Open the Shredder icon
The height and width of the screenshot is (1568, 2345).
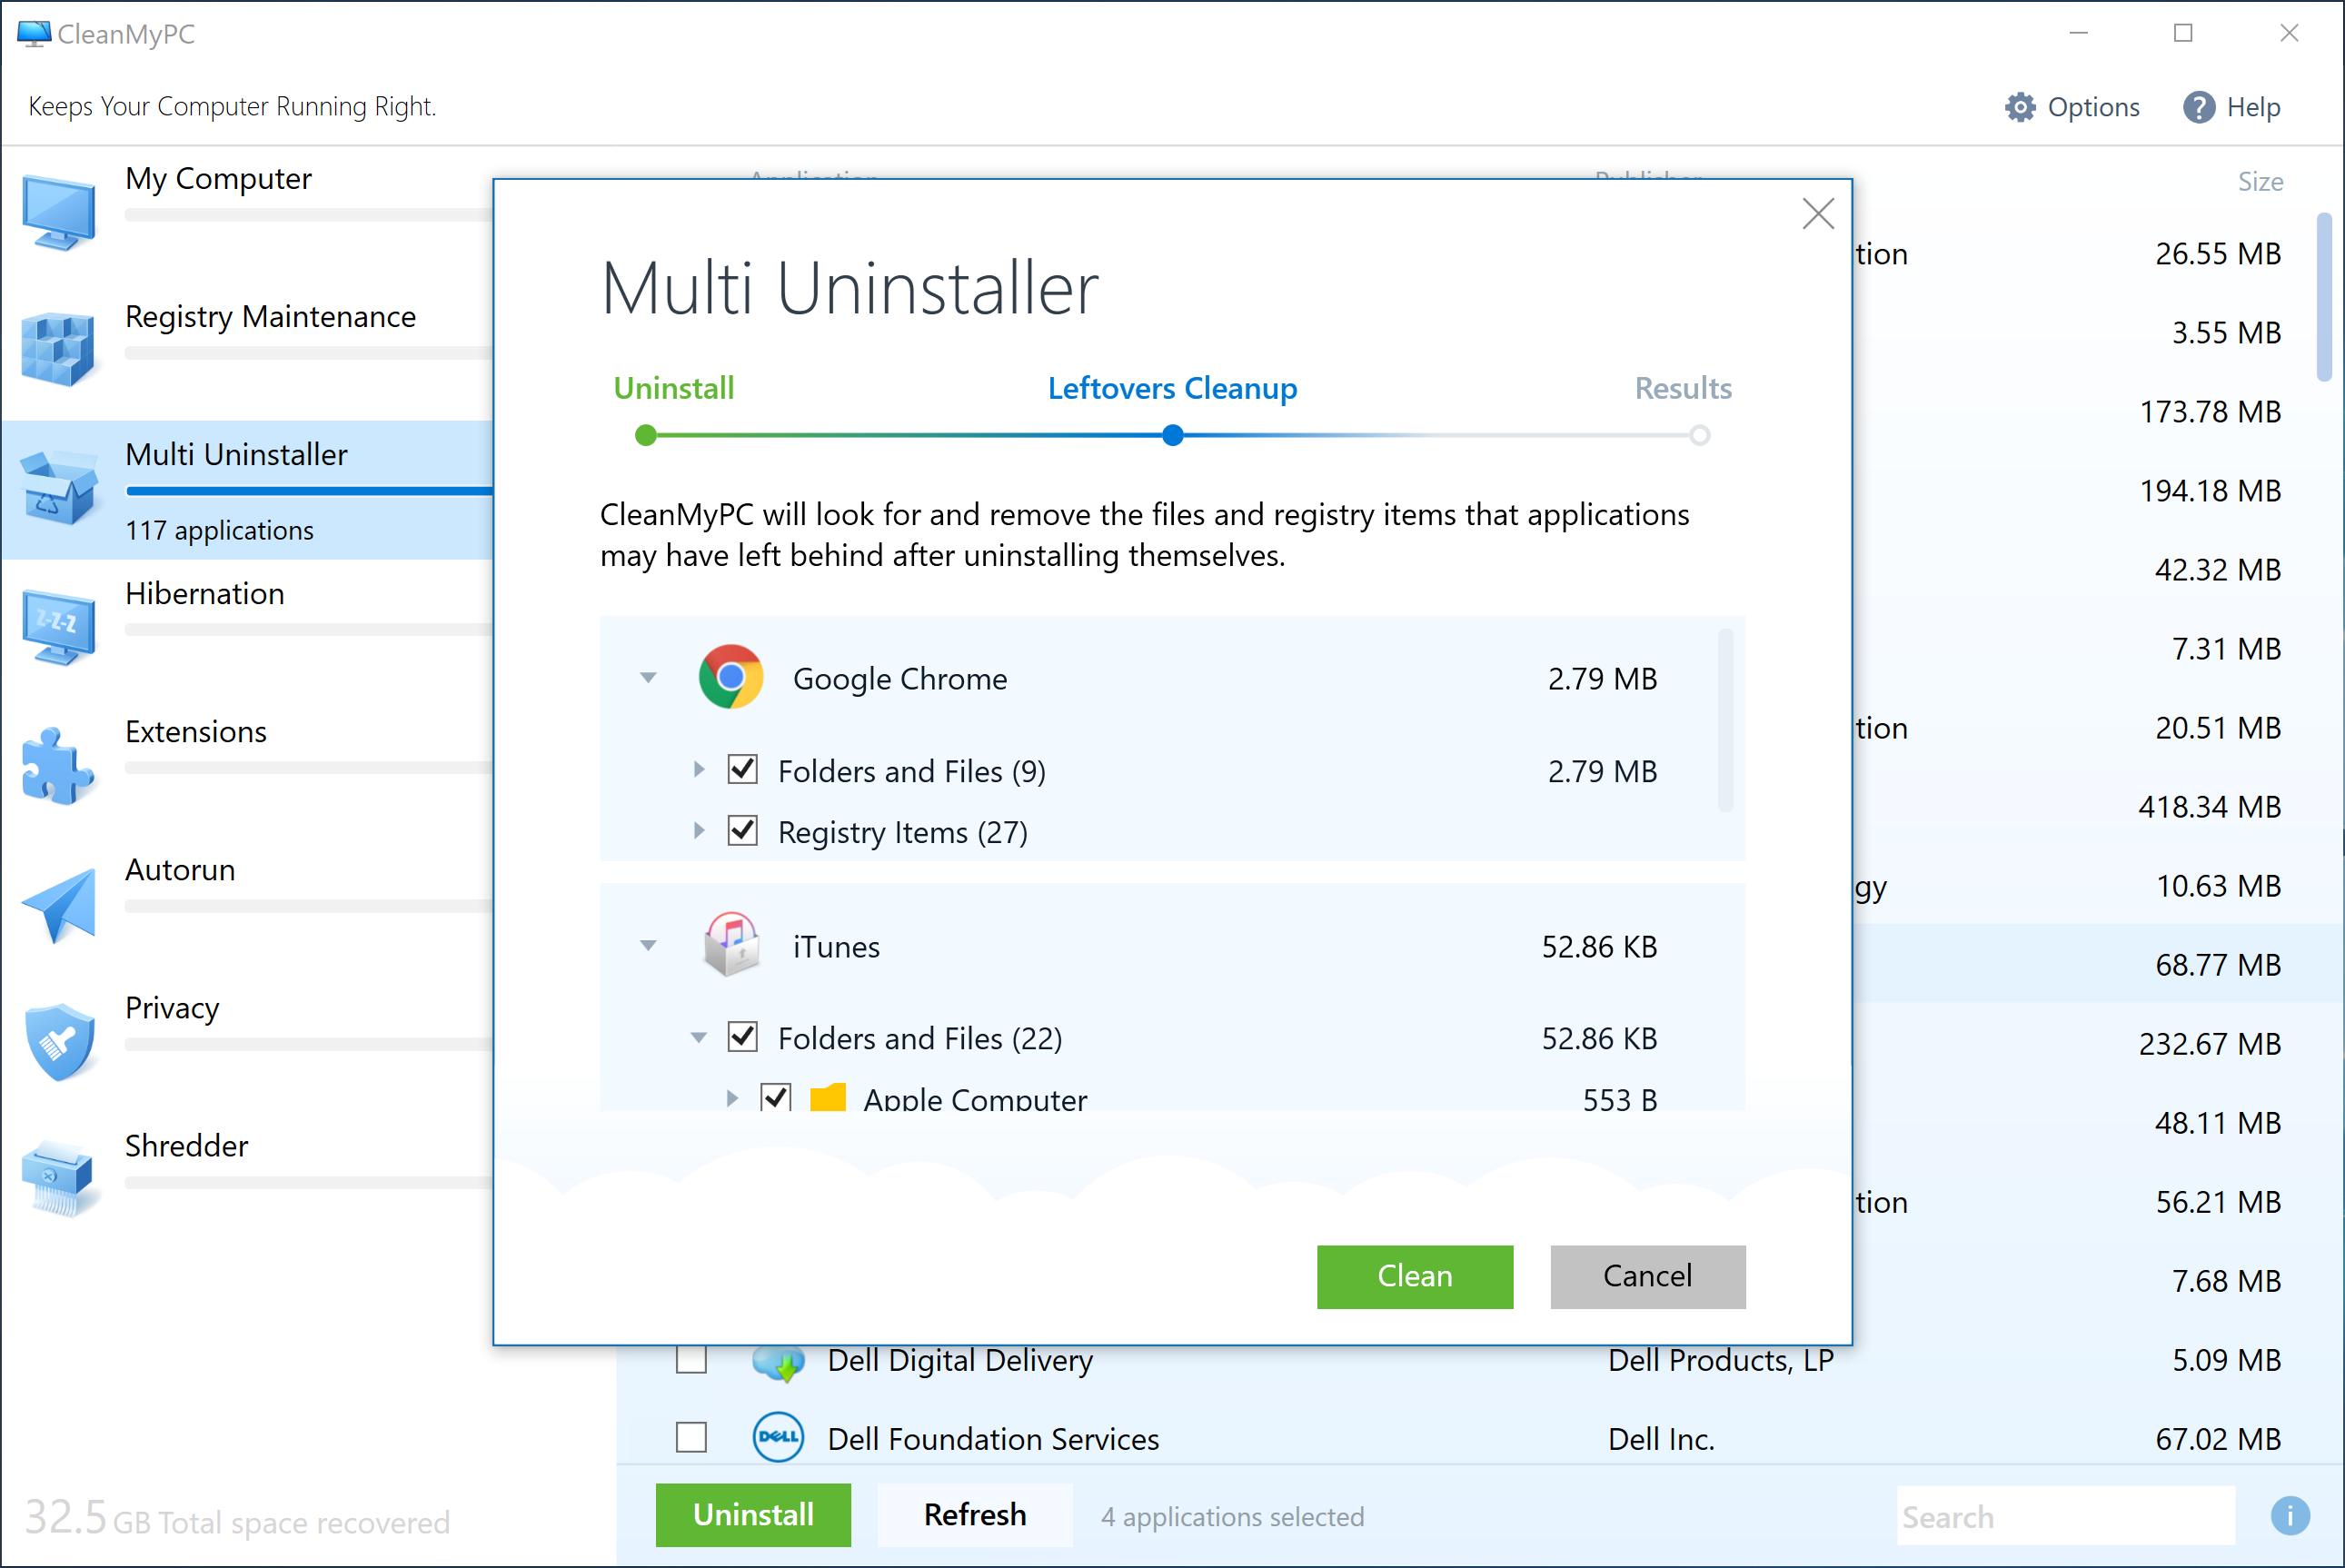59,1180
